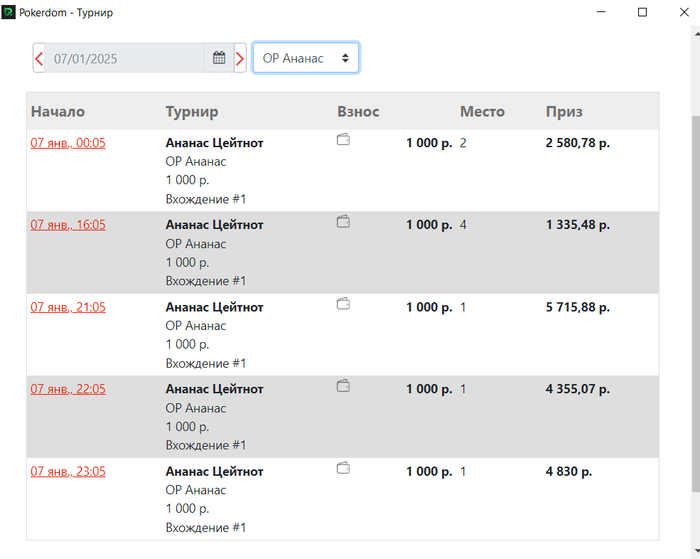The image size is (700, 559).
Task: Click wallet icon in 23:05 tournament row
Action: [343, 468]
